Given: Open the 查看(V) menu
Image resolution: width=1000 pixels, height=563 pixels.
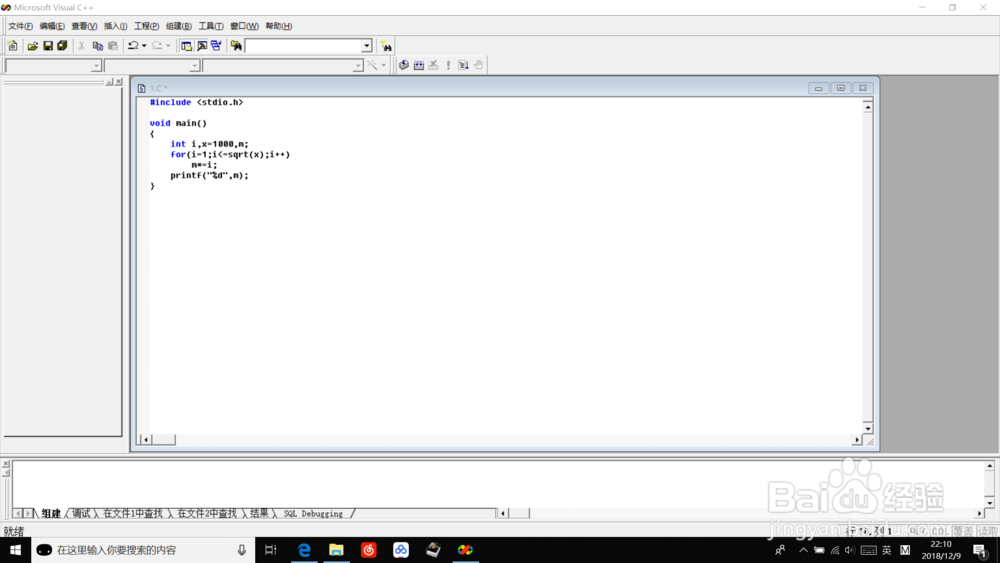Looking at the screenshot, I should [84, 26].
